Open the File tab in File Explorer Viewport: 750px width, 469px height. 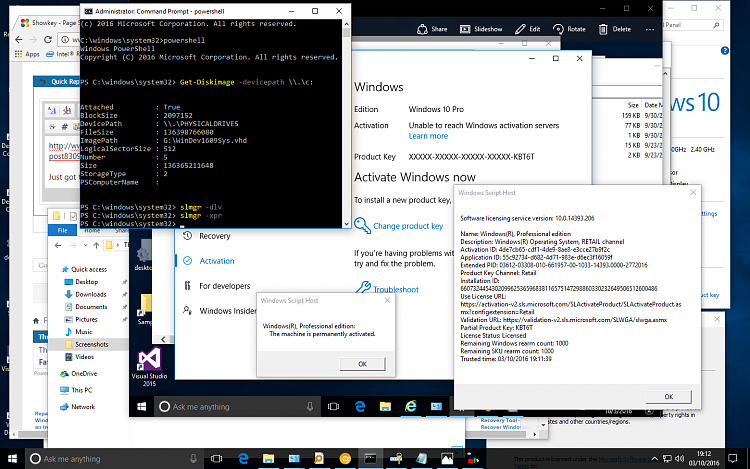tap(62, 230)
